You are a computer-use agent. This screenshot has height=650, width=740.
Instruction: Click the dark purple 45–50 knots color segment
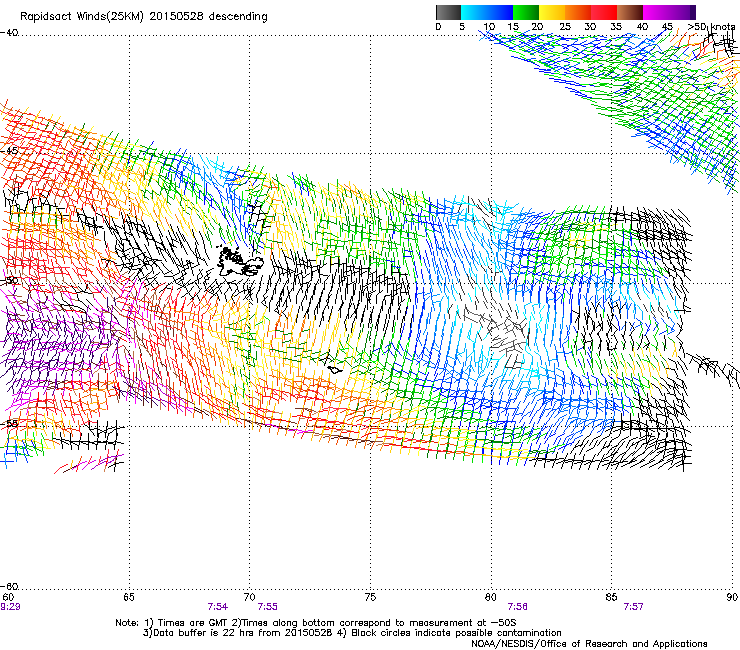point(682,12)
